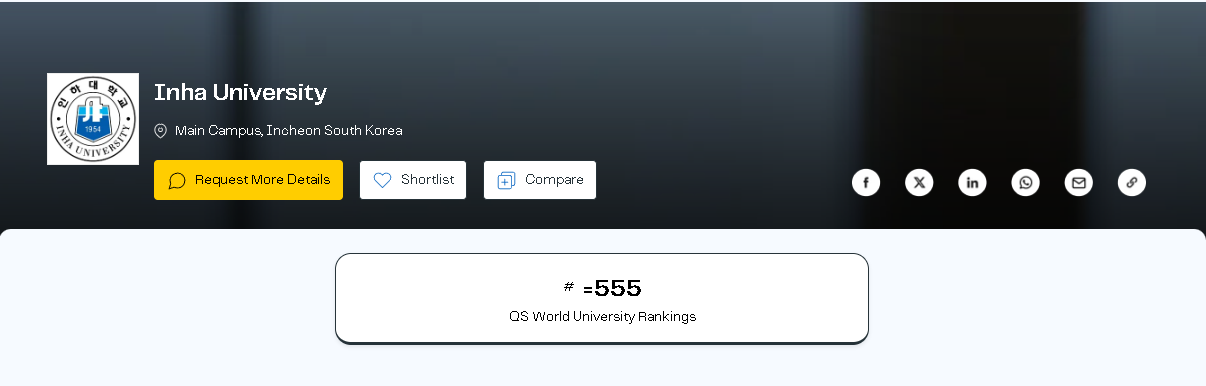Click the Compare plus-squares icon
This screenshot has width=1206, height=386.
point(506,180)
